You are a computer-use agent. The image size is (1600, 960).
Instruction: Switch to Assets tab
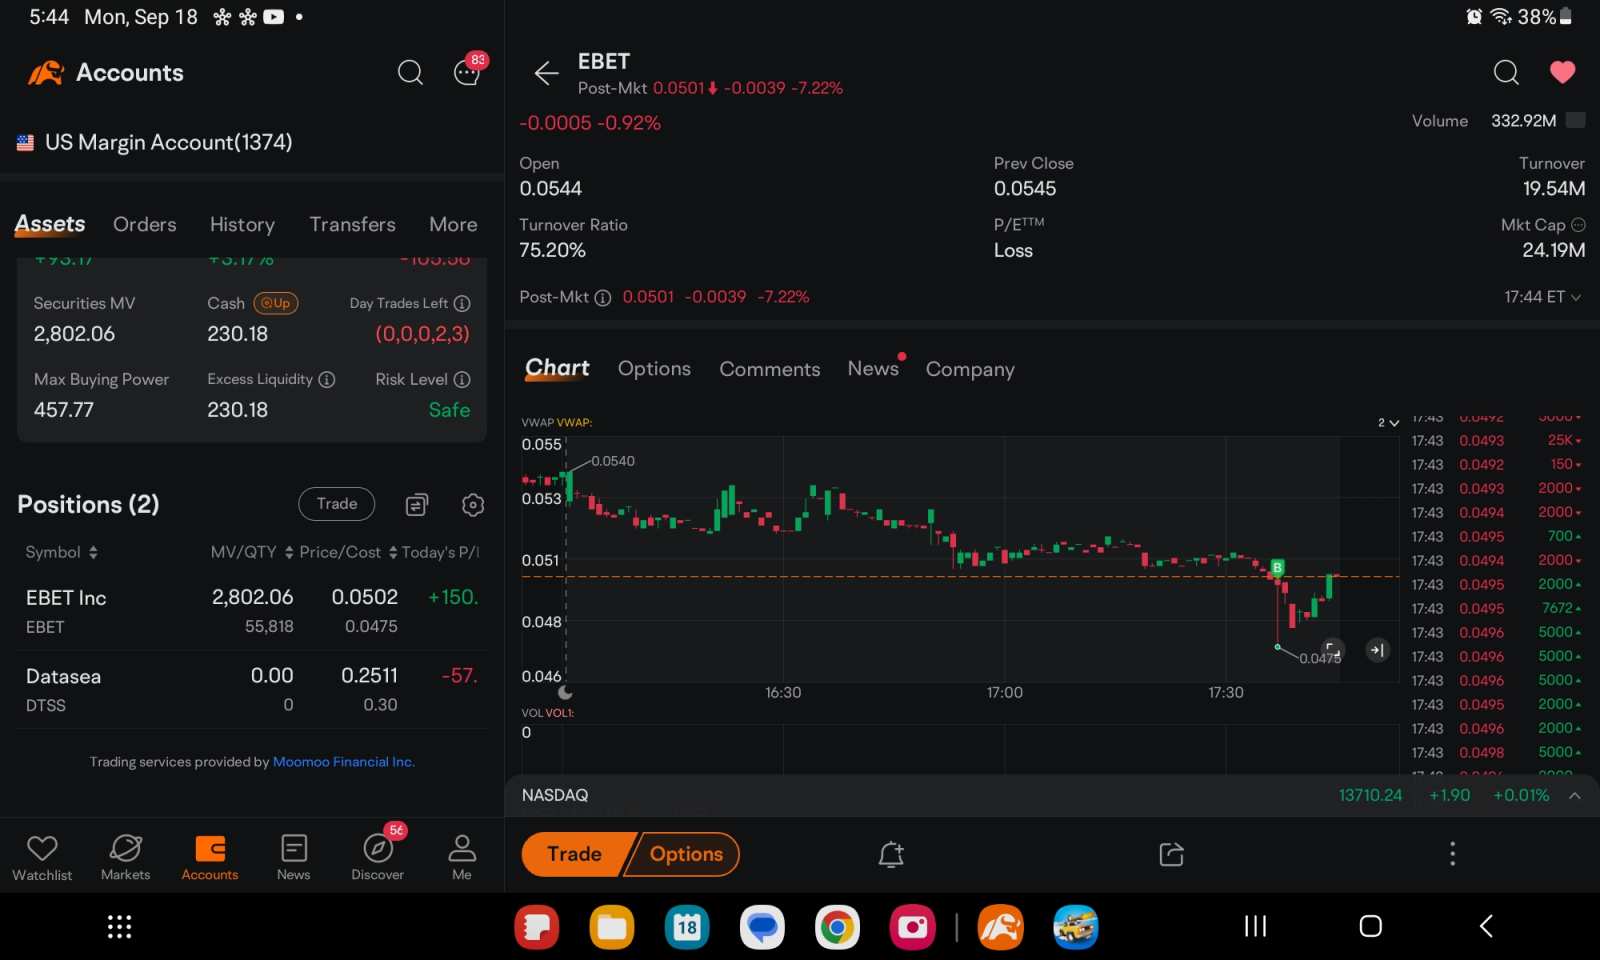(50, 224)
